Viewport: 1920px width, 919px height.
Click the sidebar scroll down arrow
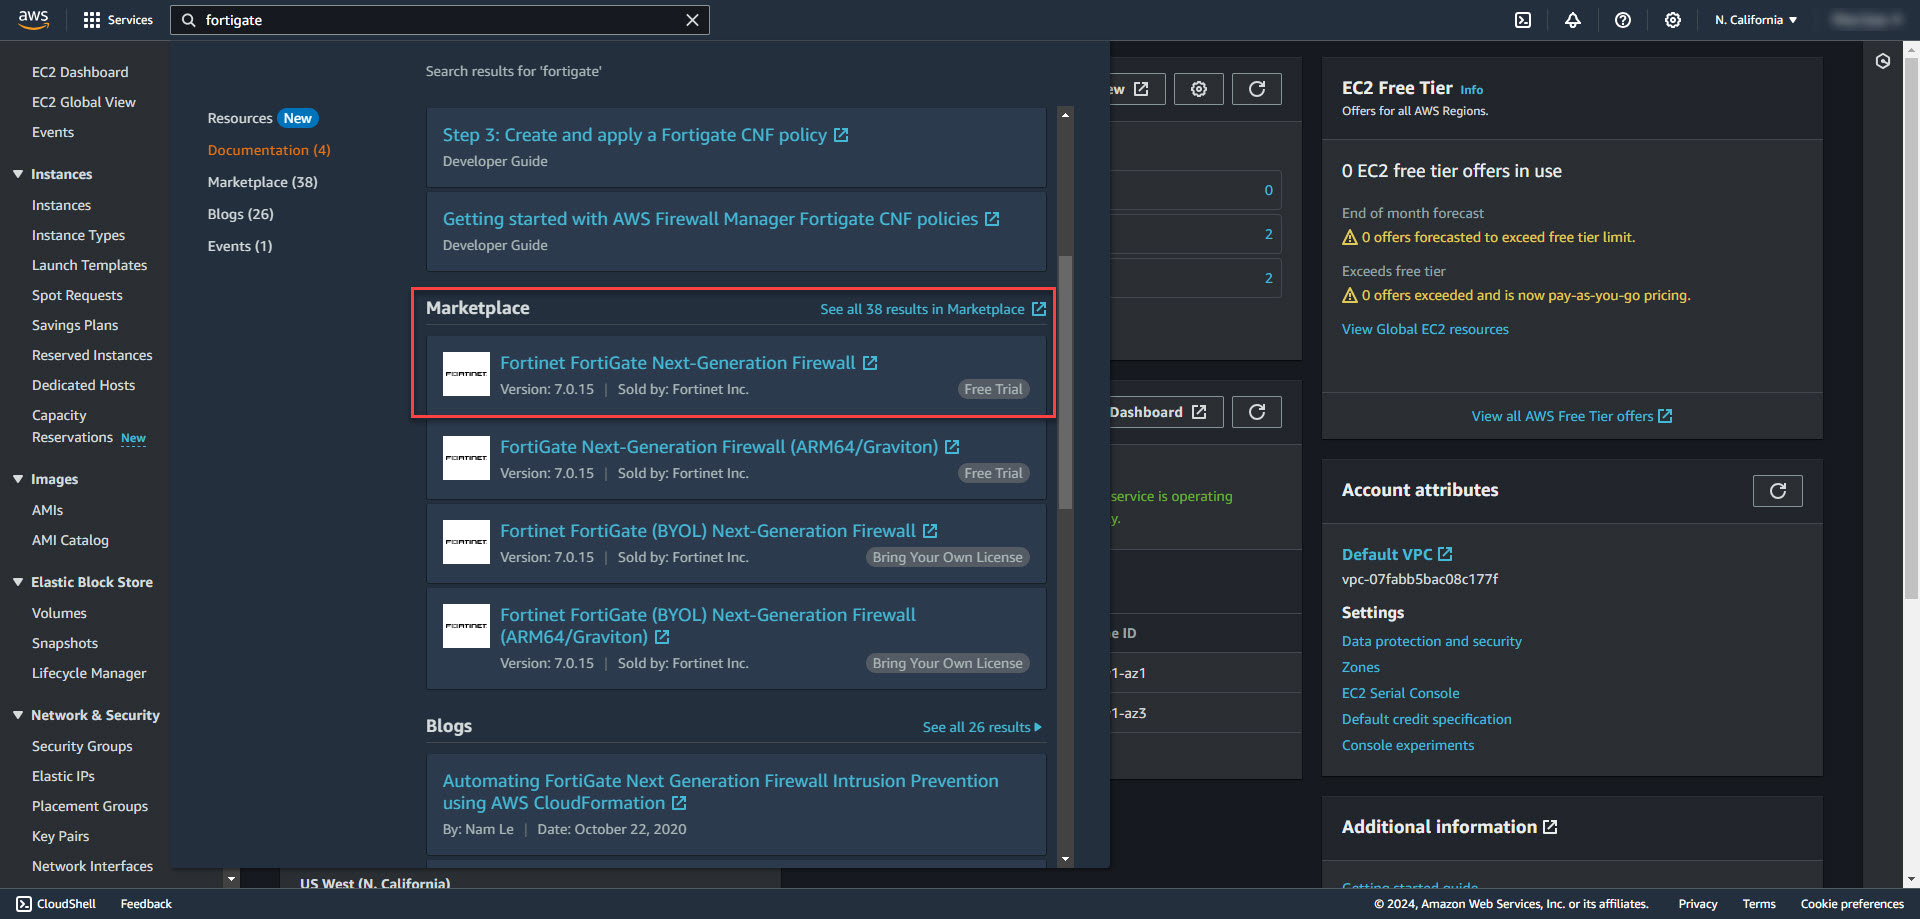231,879
